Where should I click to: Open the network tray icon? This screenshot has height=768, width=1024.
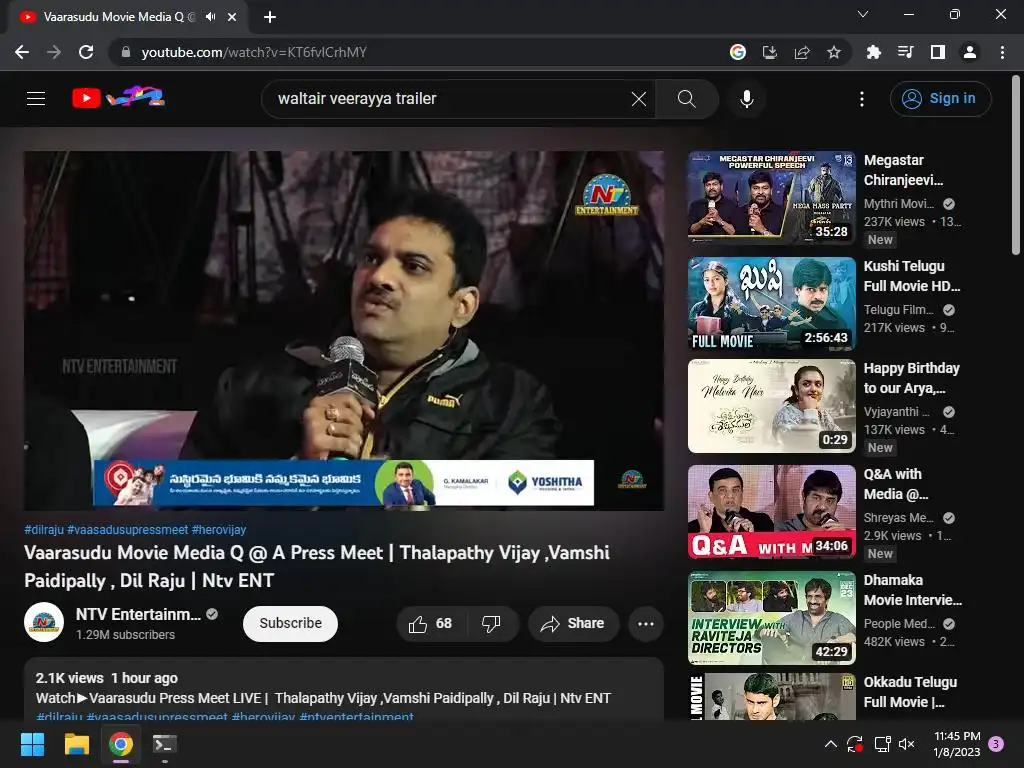(x=882, y=744)
